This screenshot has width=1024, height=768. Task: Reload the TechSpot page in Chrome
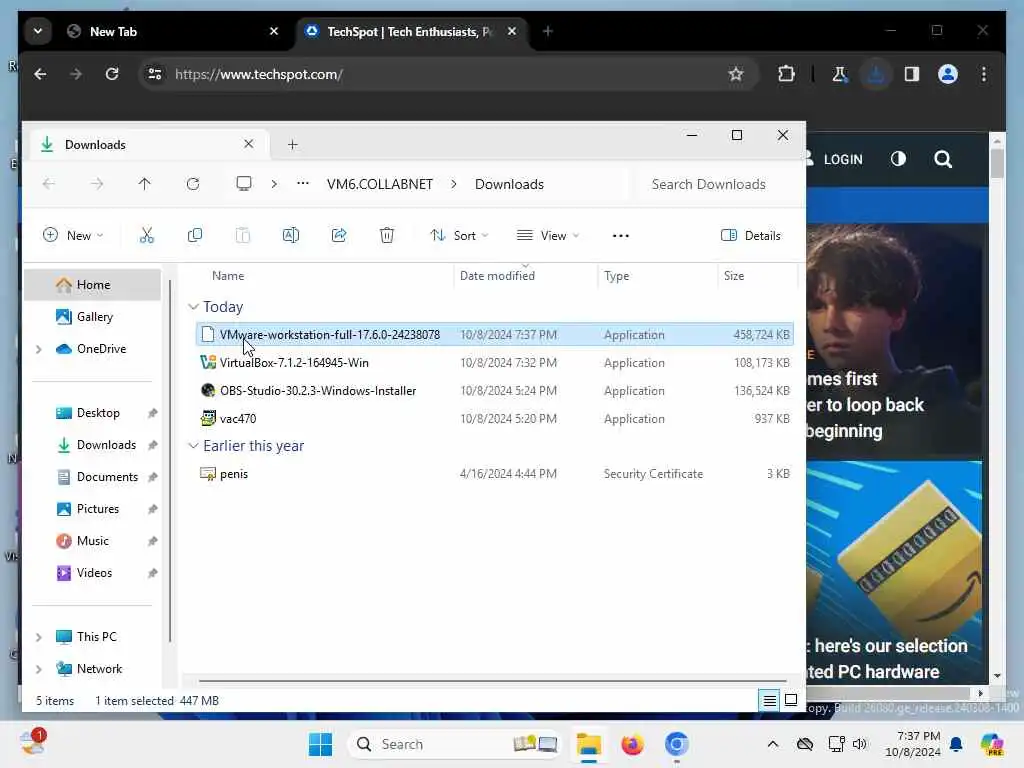112,74
